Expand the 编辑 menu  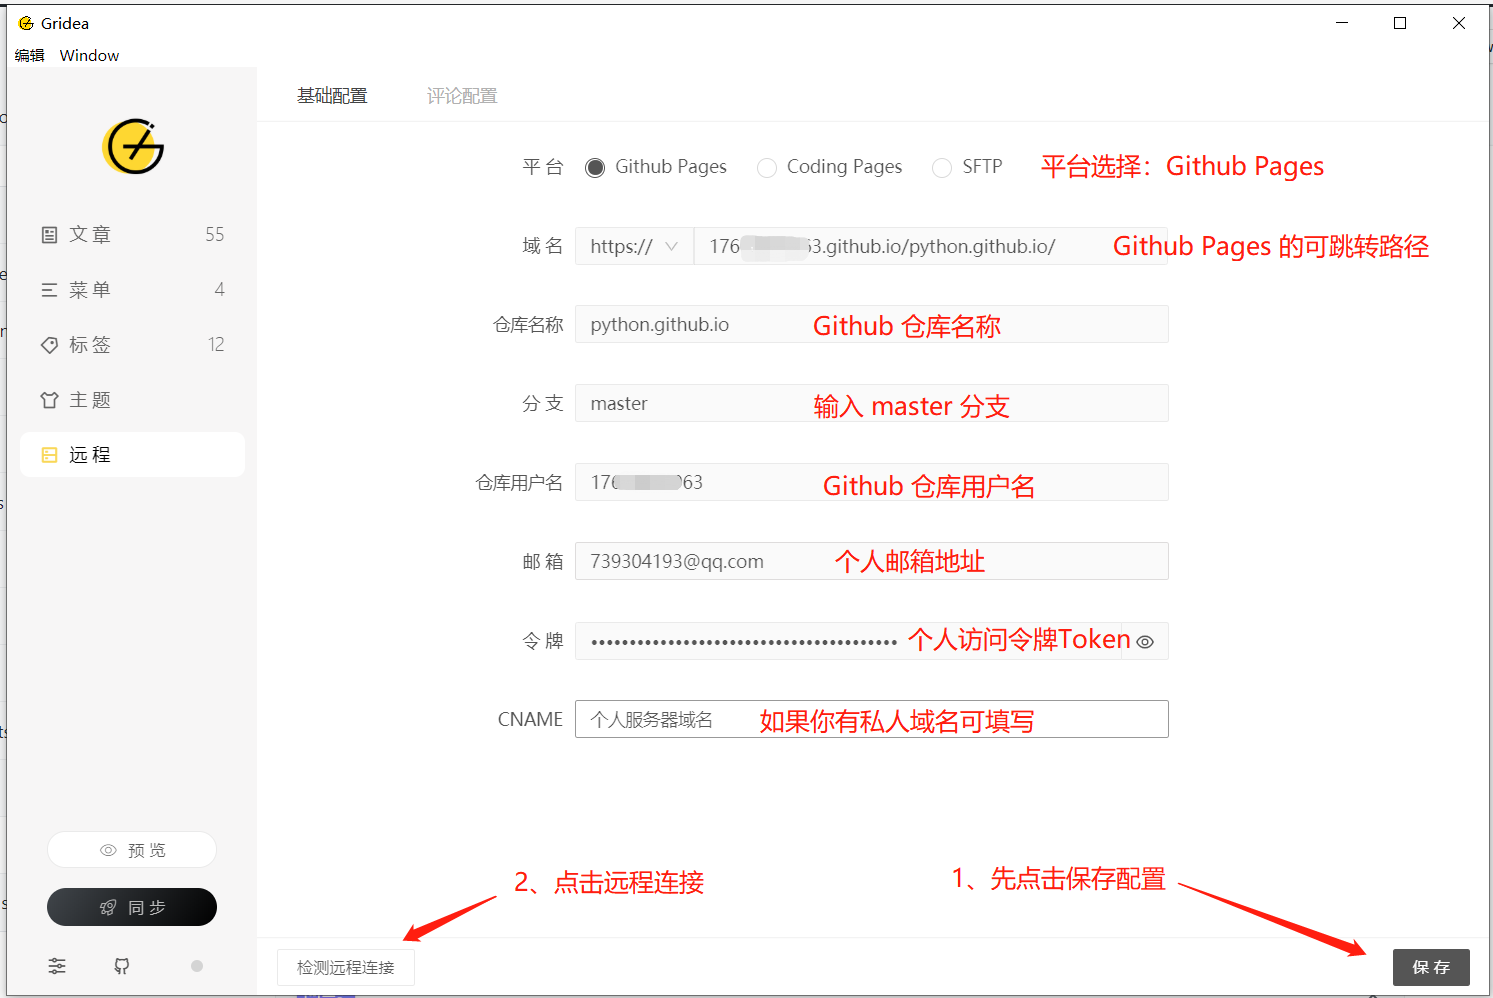(x=29, y=55)
